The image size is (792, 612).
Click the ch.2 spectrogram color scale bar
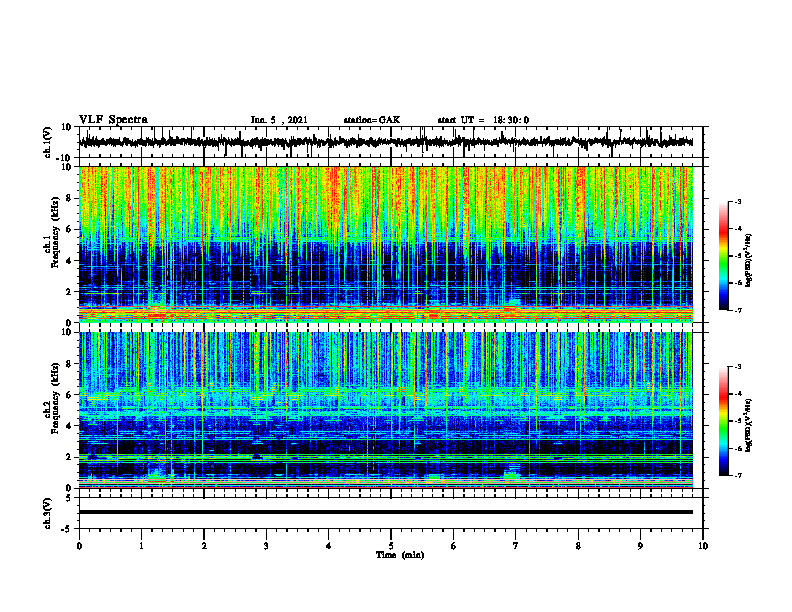coord(724,421)
